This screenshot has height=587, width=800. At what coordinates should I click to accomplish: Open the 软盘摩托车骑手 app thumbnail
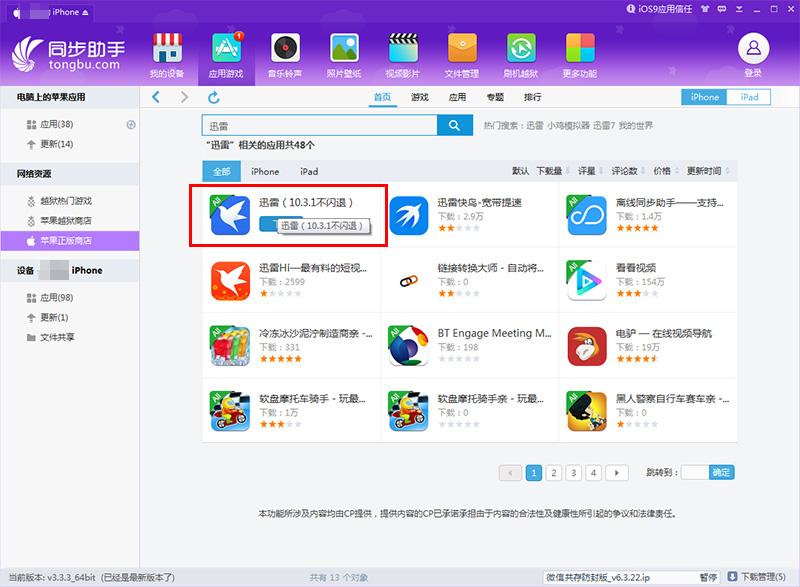click(230, 411)
